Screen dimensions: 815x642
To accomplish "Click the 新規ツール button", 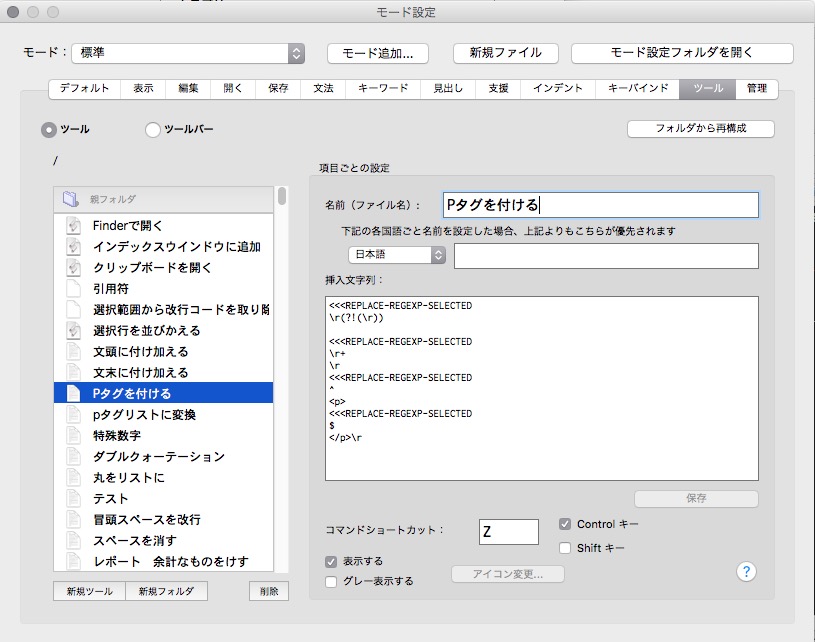I will (90, 591).
